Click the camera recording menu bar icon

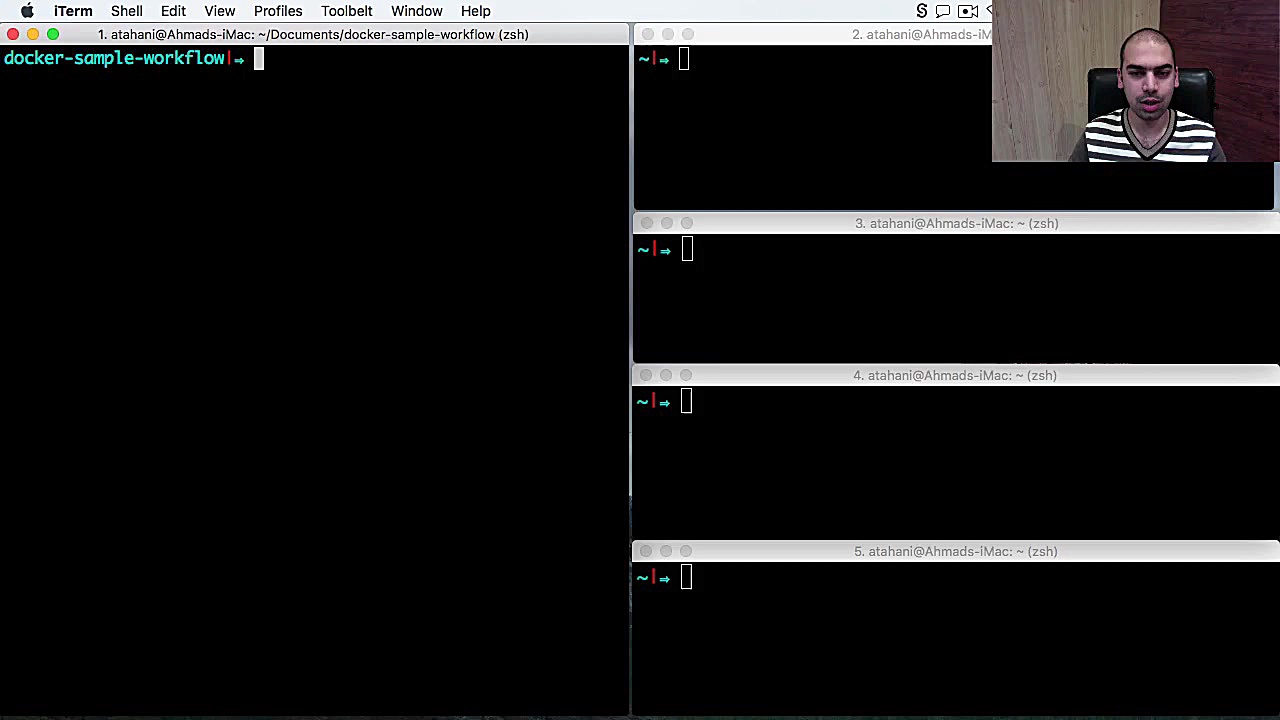coord(968,11)
